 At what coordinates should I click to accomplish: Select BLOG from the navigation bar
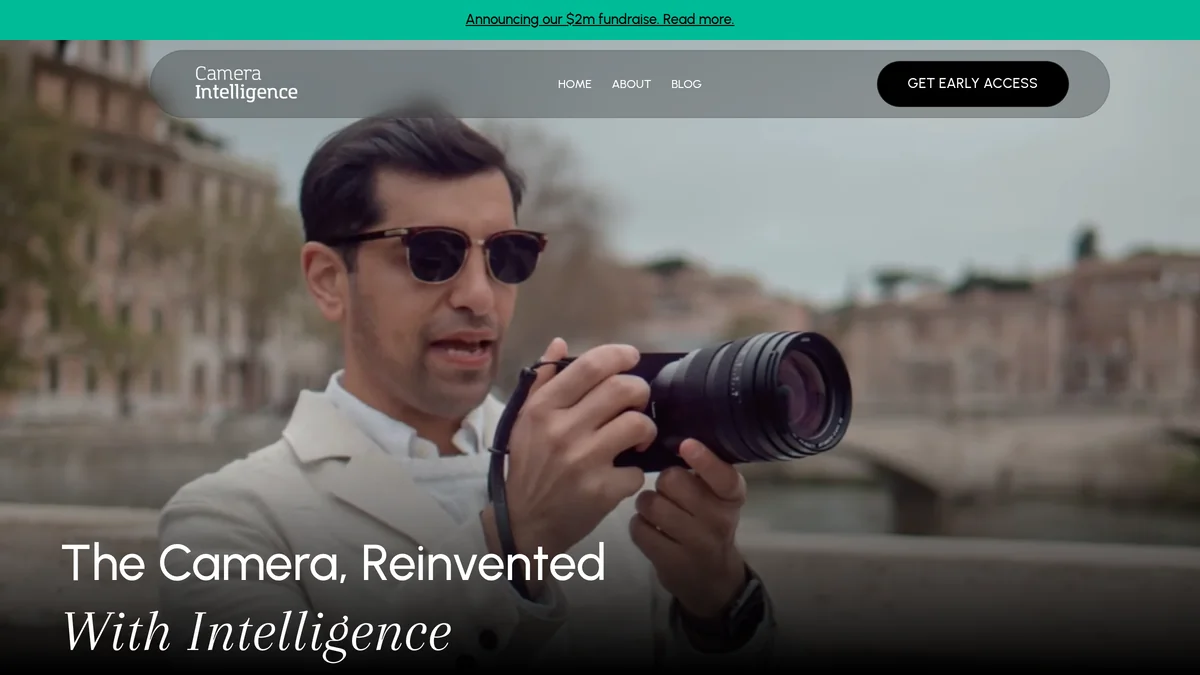[x=686, y=84]
